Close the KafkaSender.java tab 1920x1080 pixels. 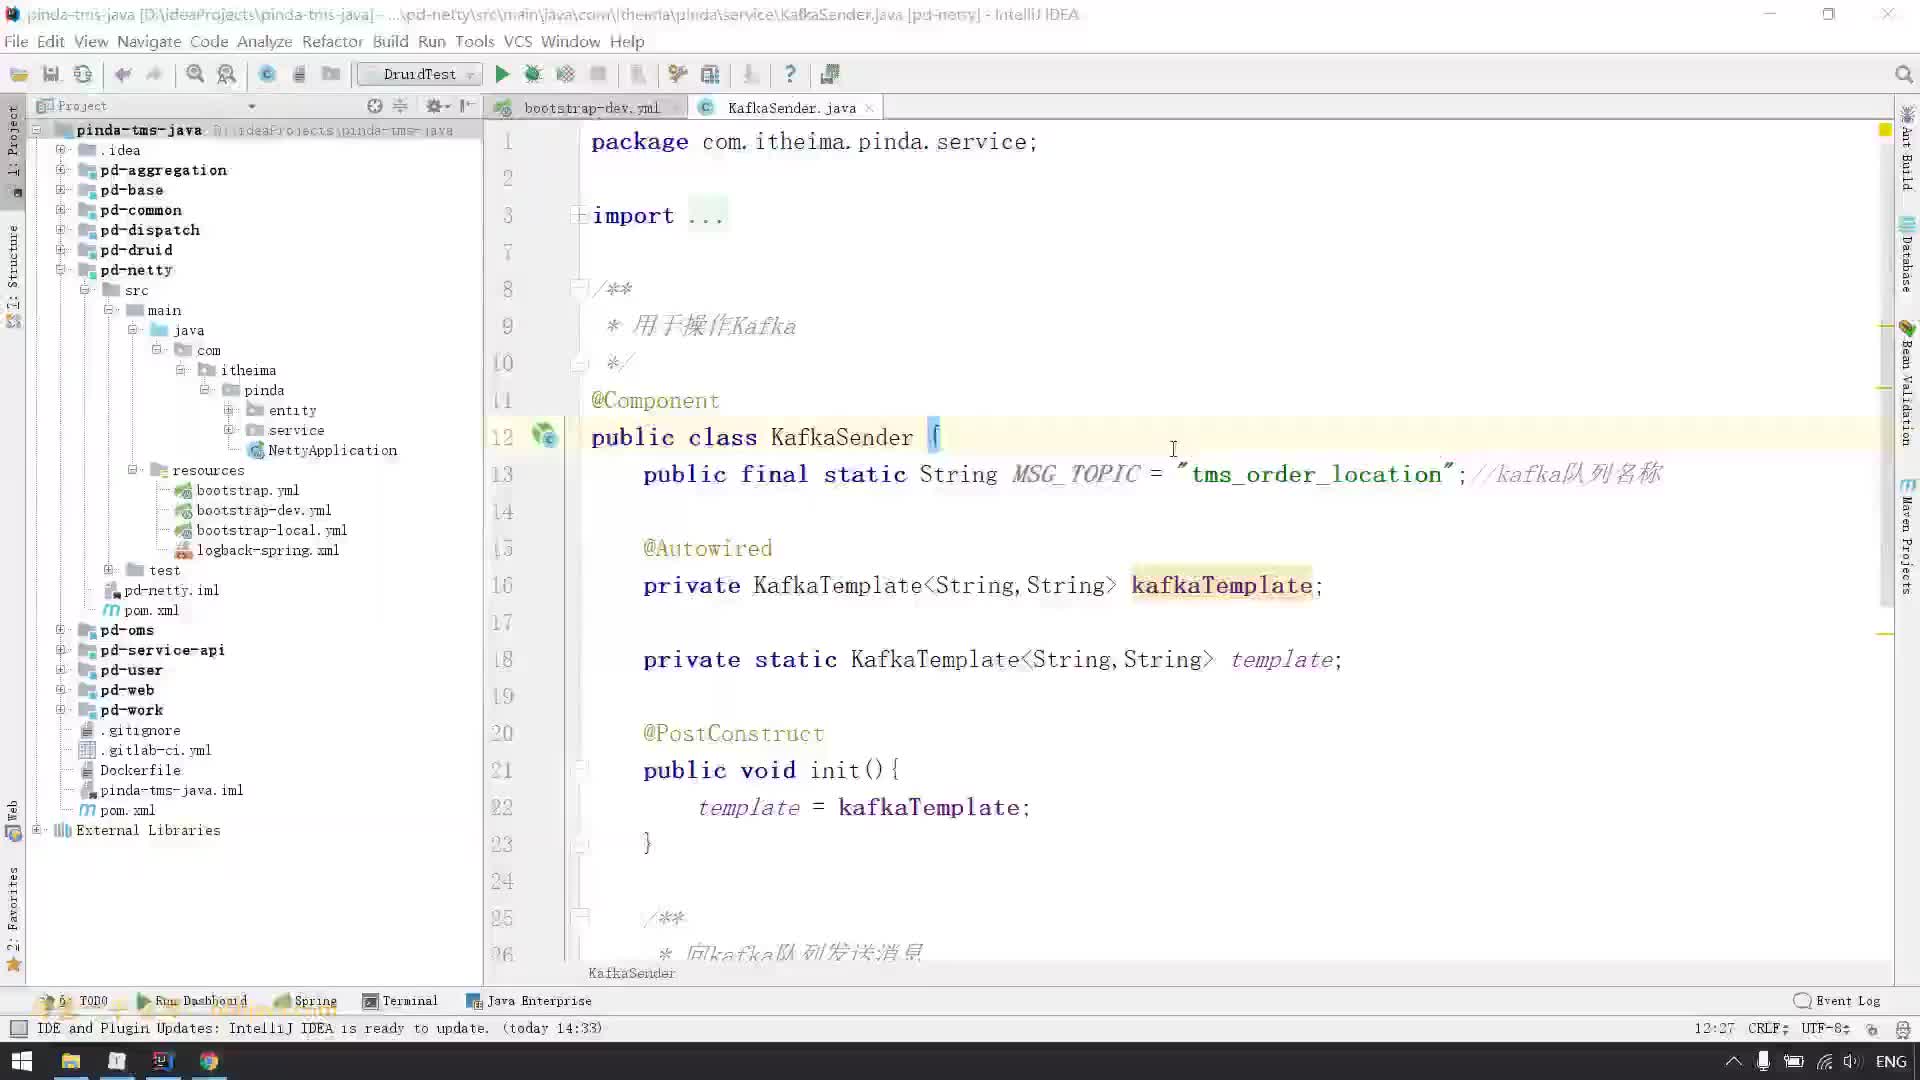click(869, 108)
